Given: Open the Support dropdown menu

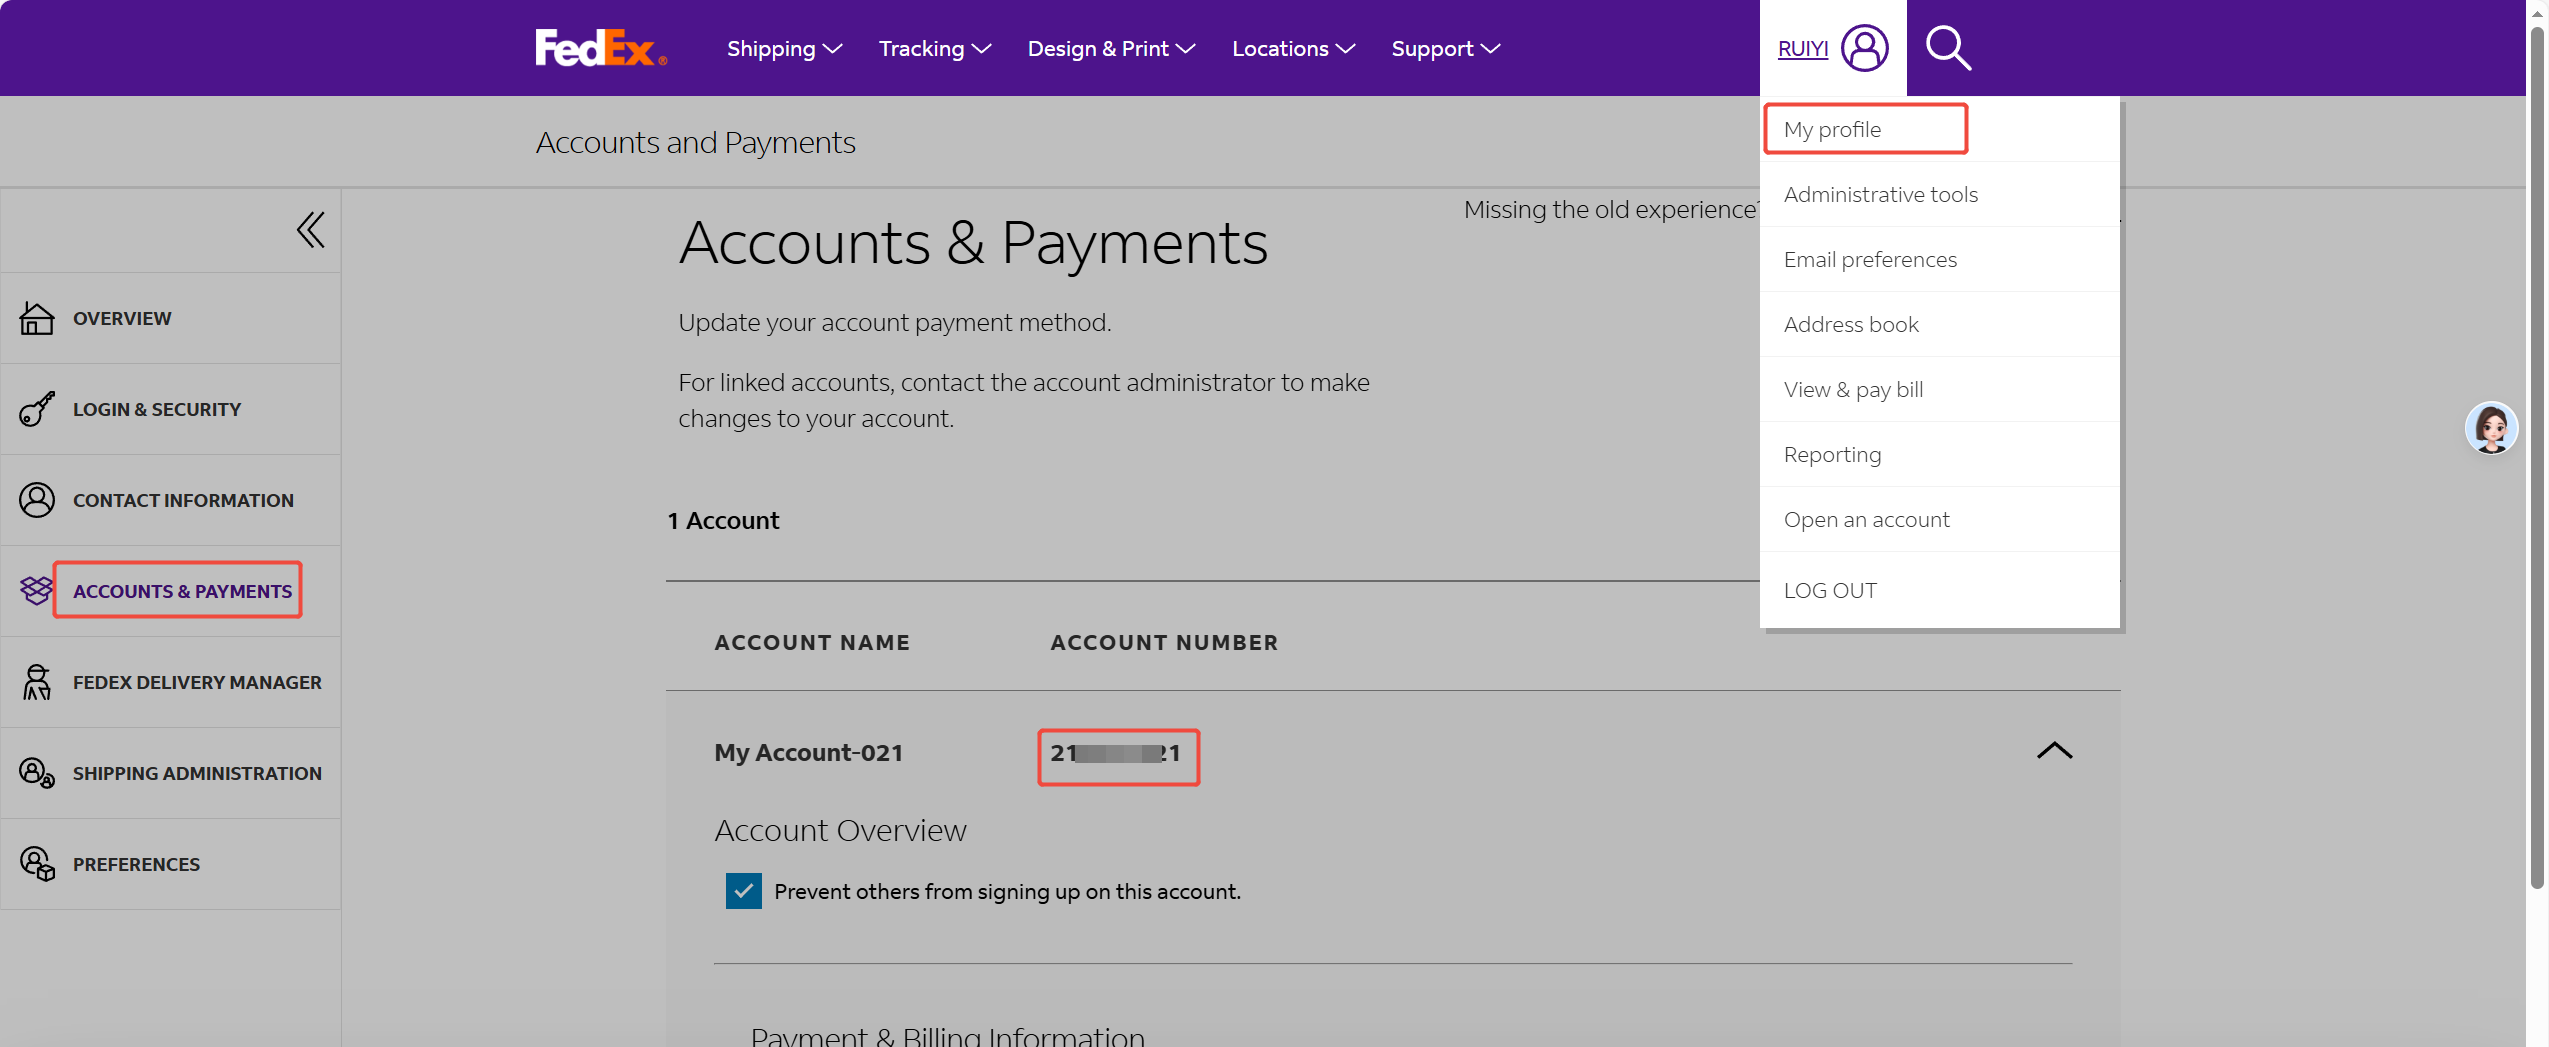Looking at the screenshot, I should pos(1445,48).
